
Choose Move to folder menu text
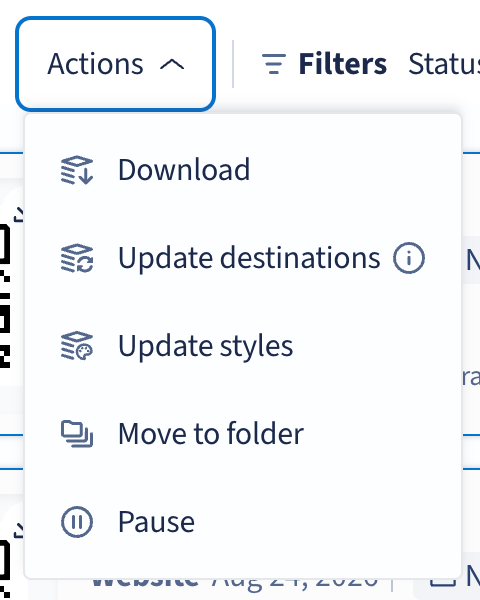click(211, 434)
